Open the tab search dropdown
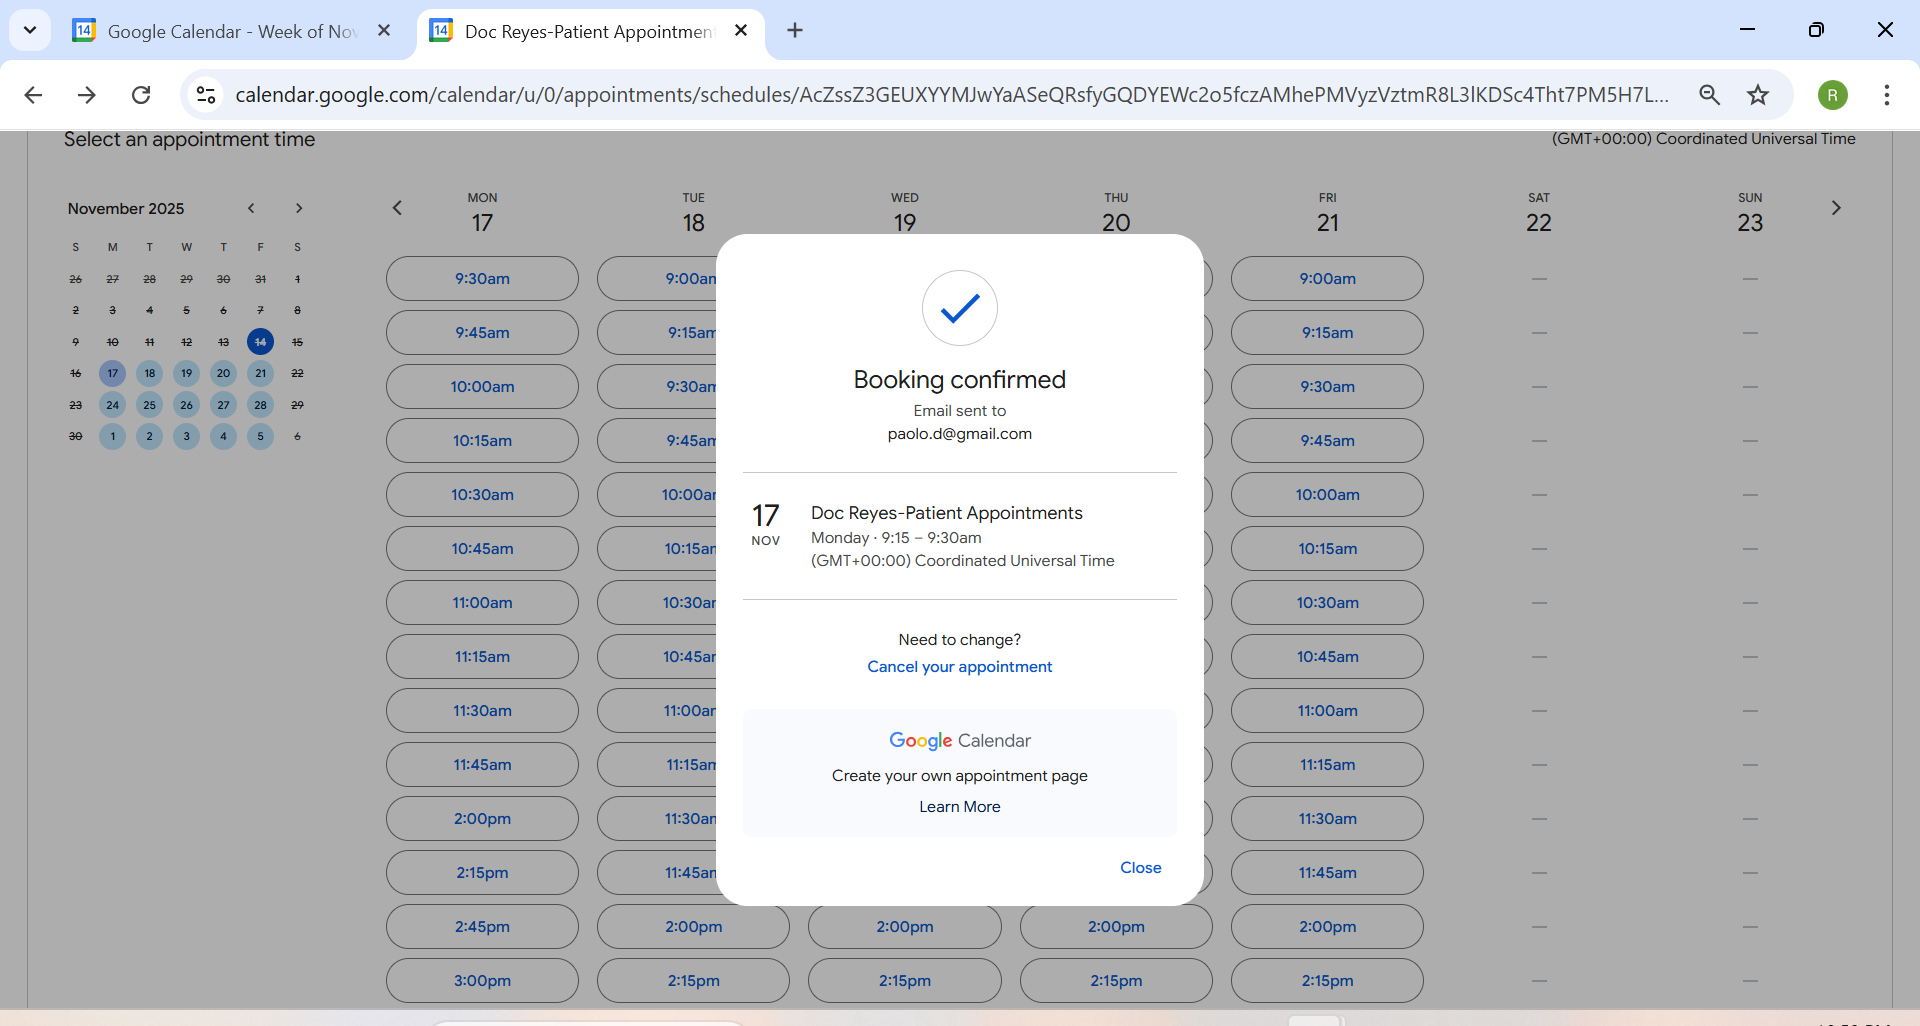Screen dimensions: 1920x1026 [x=30, y=30]
